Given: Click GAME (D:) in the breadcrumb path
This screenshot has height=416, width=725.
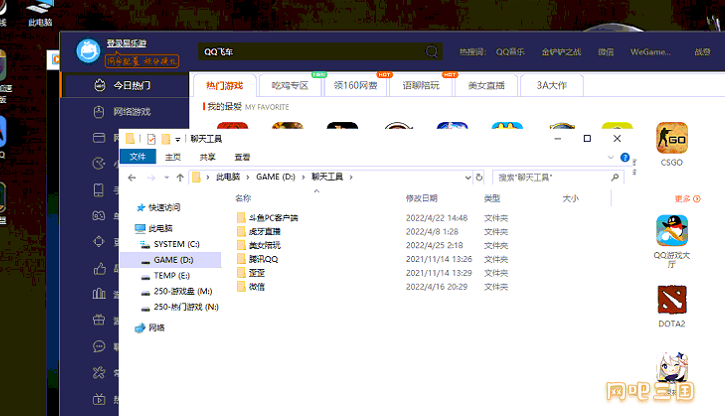Looking at the screenshot, I should point(276,177).
